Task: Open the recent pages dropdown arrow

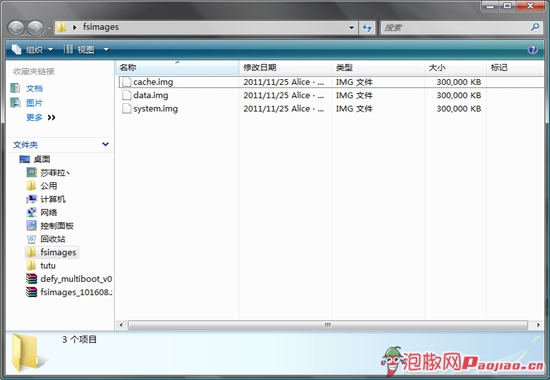Action: tap(49, 28)
